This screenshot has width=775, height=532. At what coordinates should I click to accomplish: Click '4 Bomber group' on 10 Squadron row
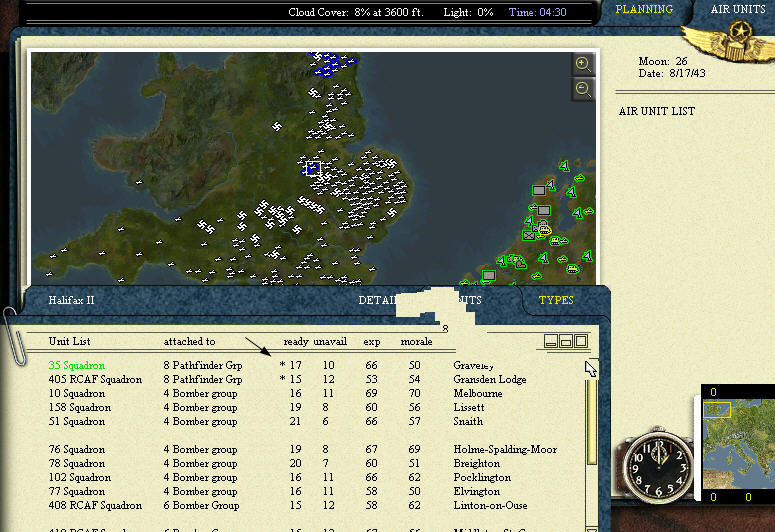click(x=200, y=394)
